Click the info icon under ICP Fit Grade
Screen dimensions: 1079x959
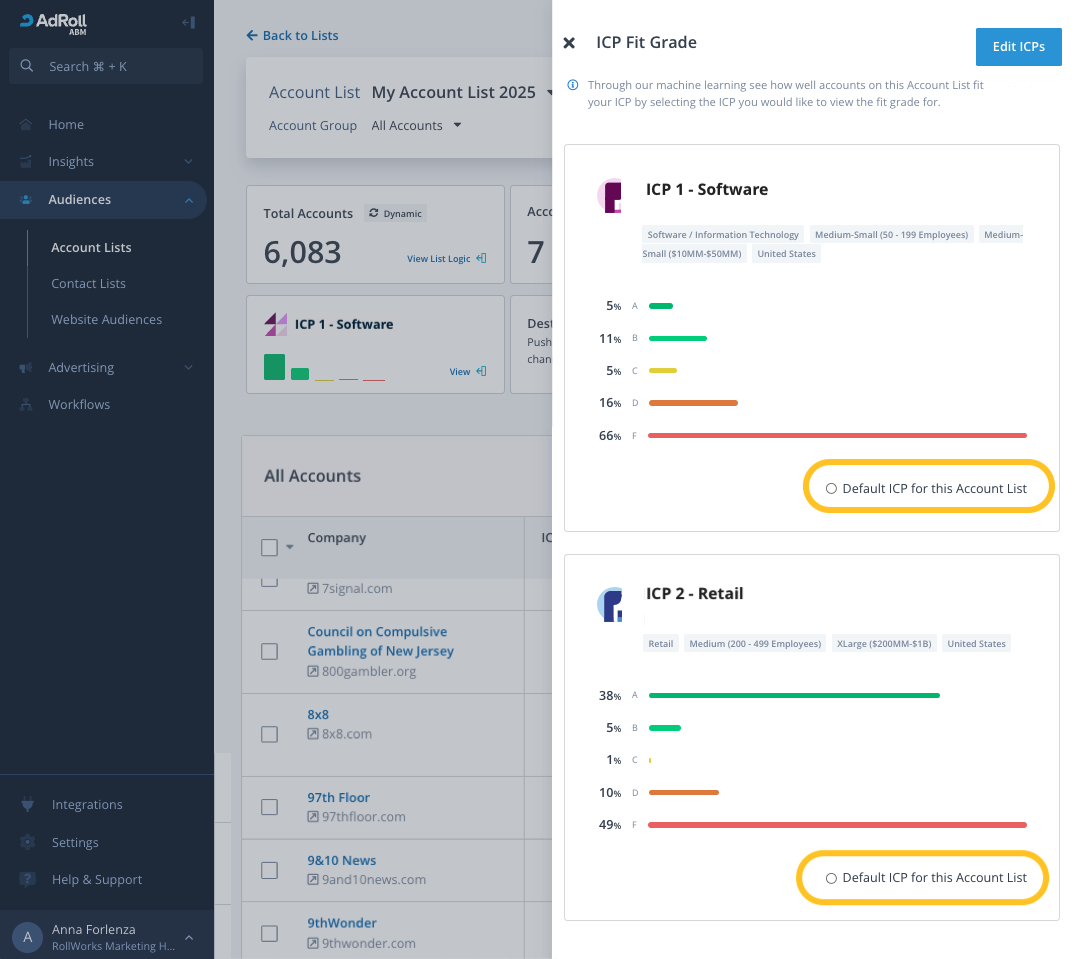573,86
